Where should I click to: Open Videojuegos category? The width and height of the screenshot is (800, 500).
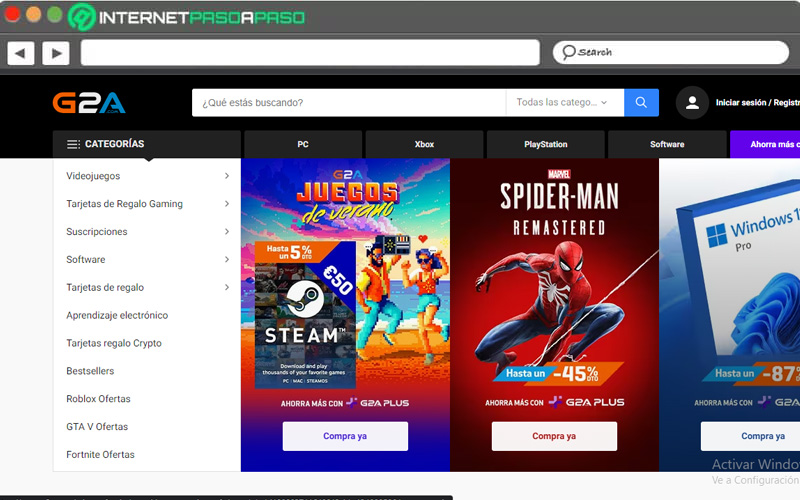tap(93, 176)
